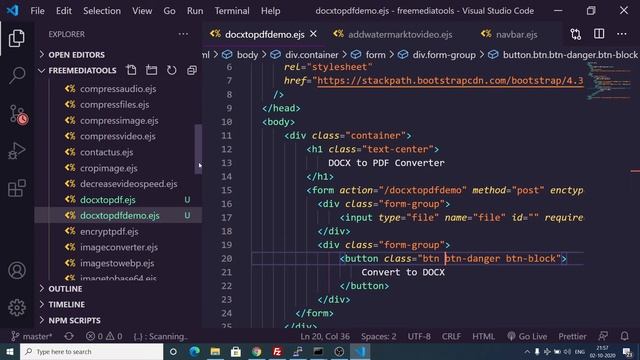This screenshot has height=360, width=640.
Task: Click Ln 20, Col 36 go to line
Action: pos(325,336)
